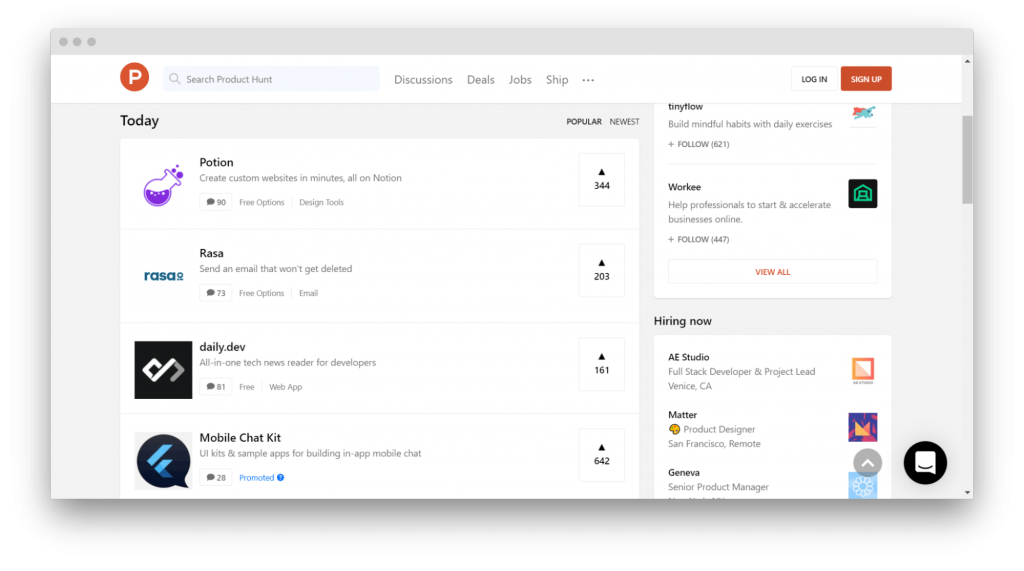Click Potion's description text
The image size is (1024, 571).
[x=300, y=178]
